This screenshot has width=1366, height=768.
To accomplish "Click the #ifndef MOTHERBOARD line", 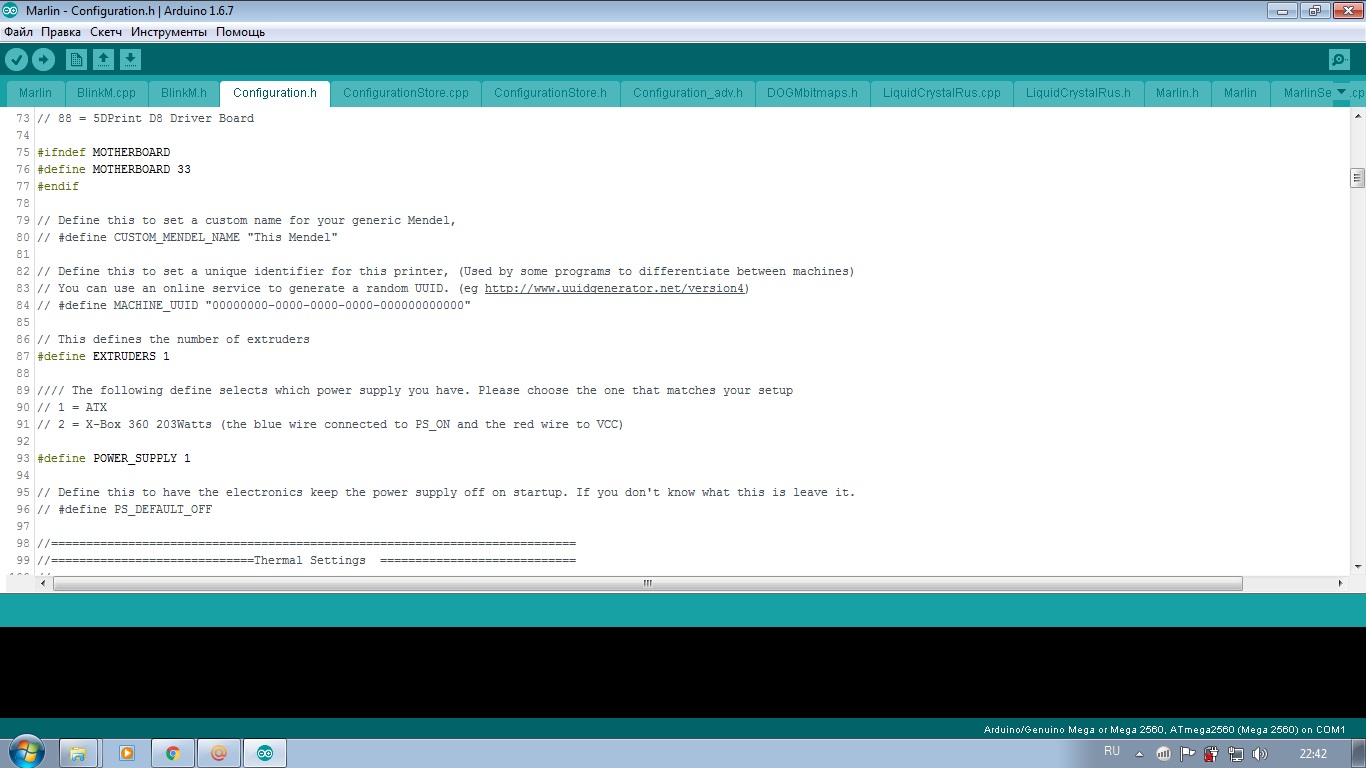I will [103, 152].
